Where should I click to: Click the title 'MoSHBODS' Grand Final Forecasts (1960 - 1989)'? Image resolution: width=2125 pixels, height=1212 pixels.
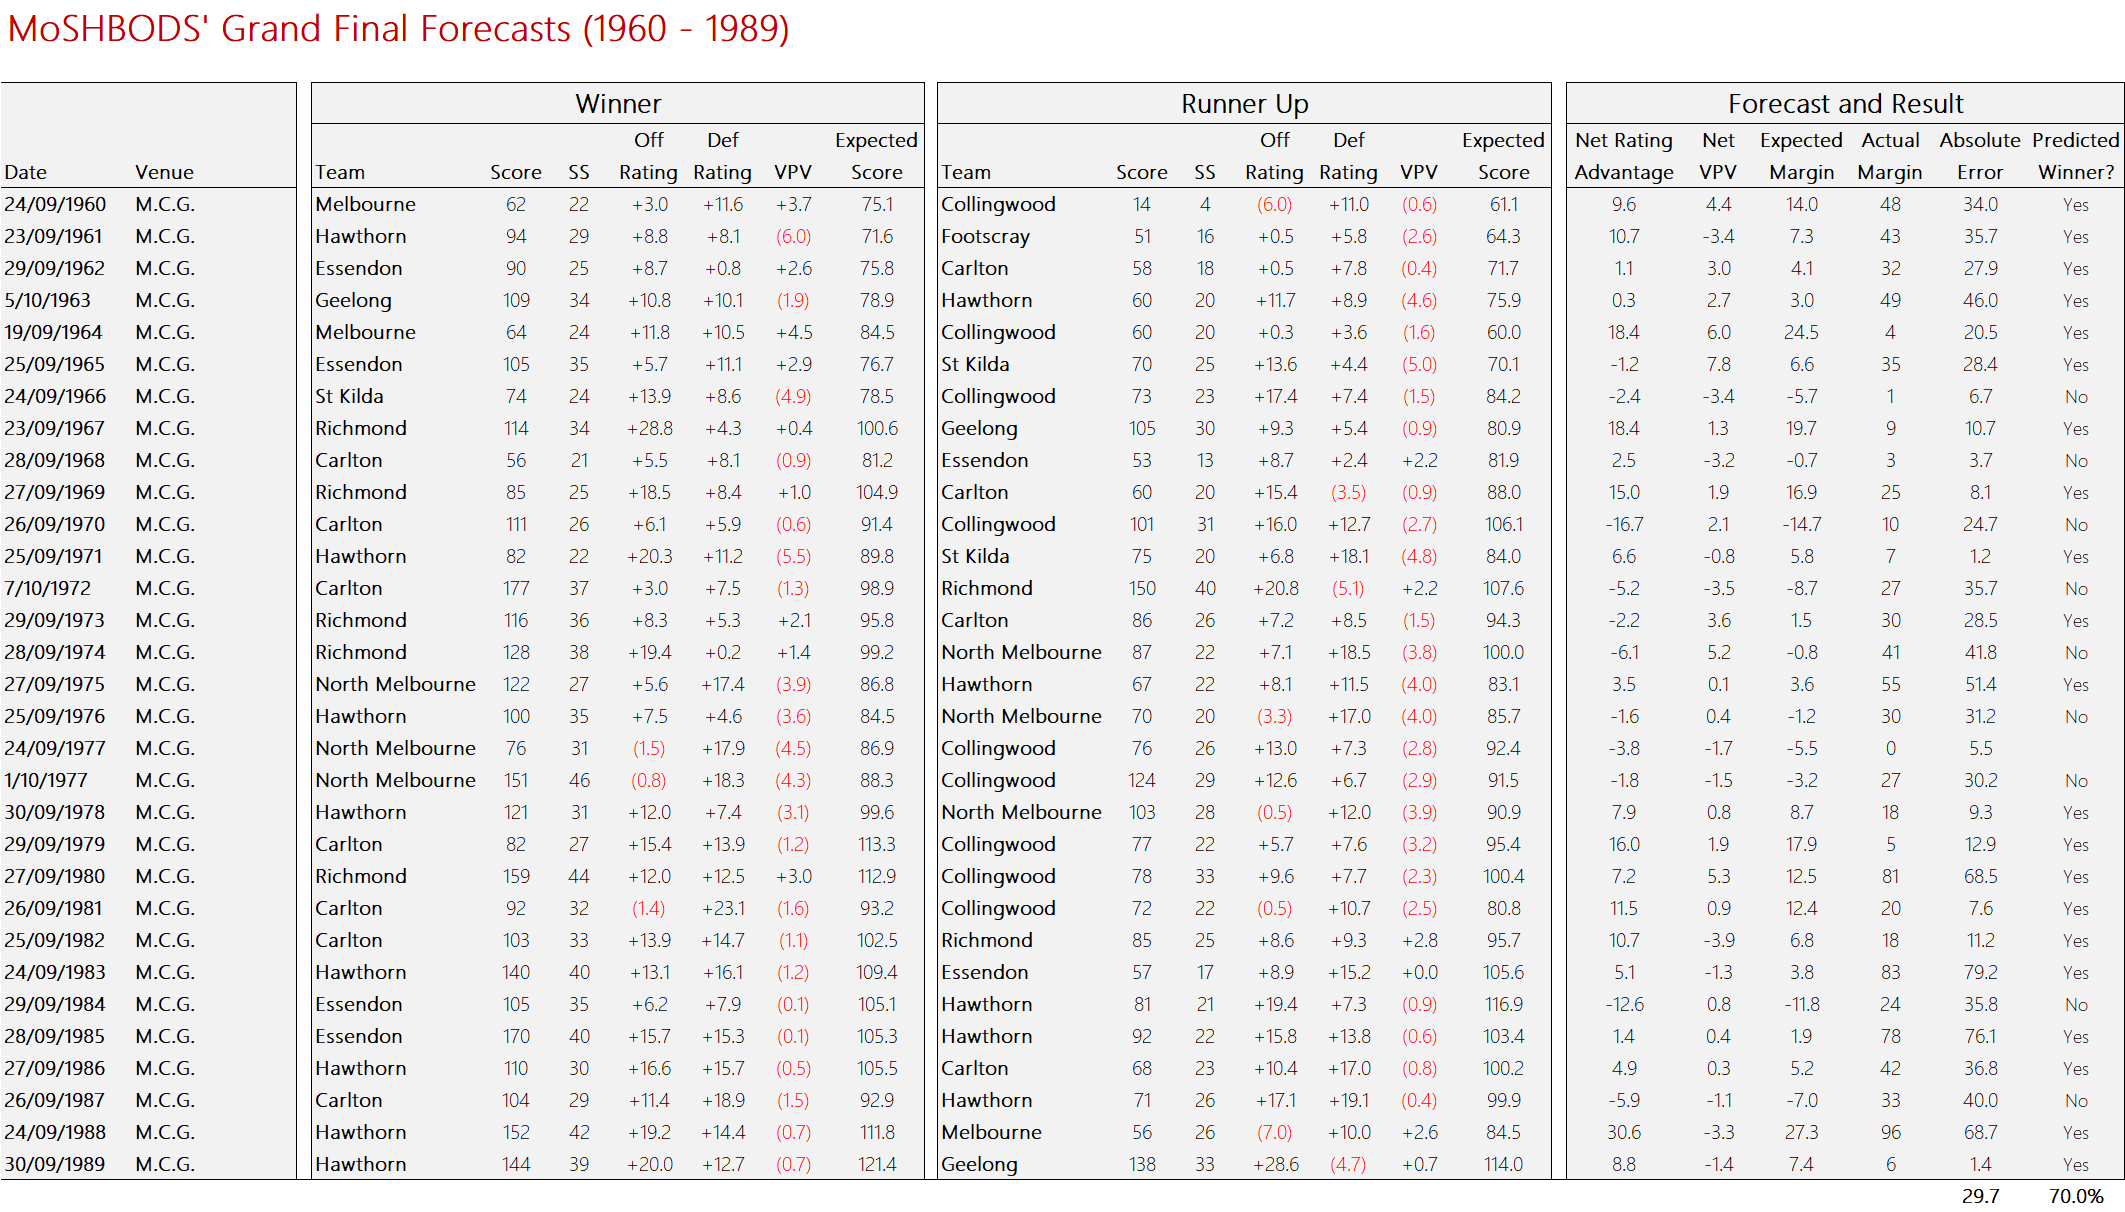tap(398, 29)
